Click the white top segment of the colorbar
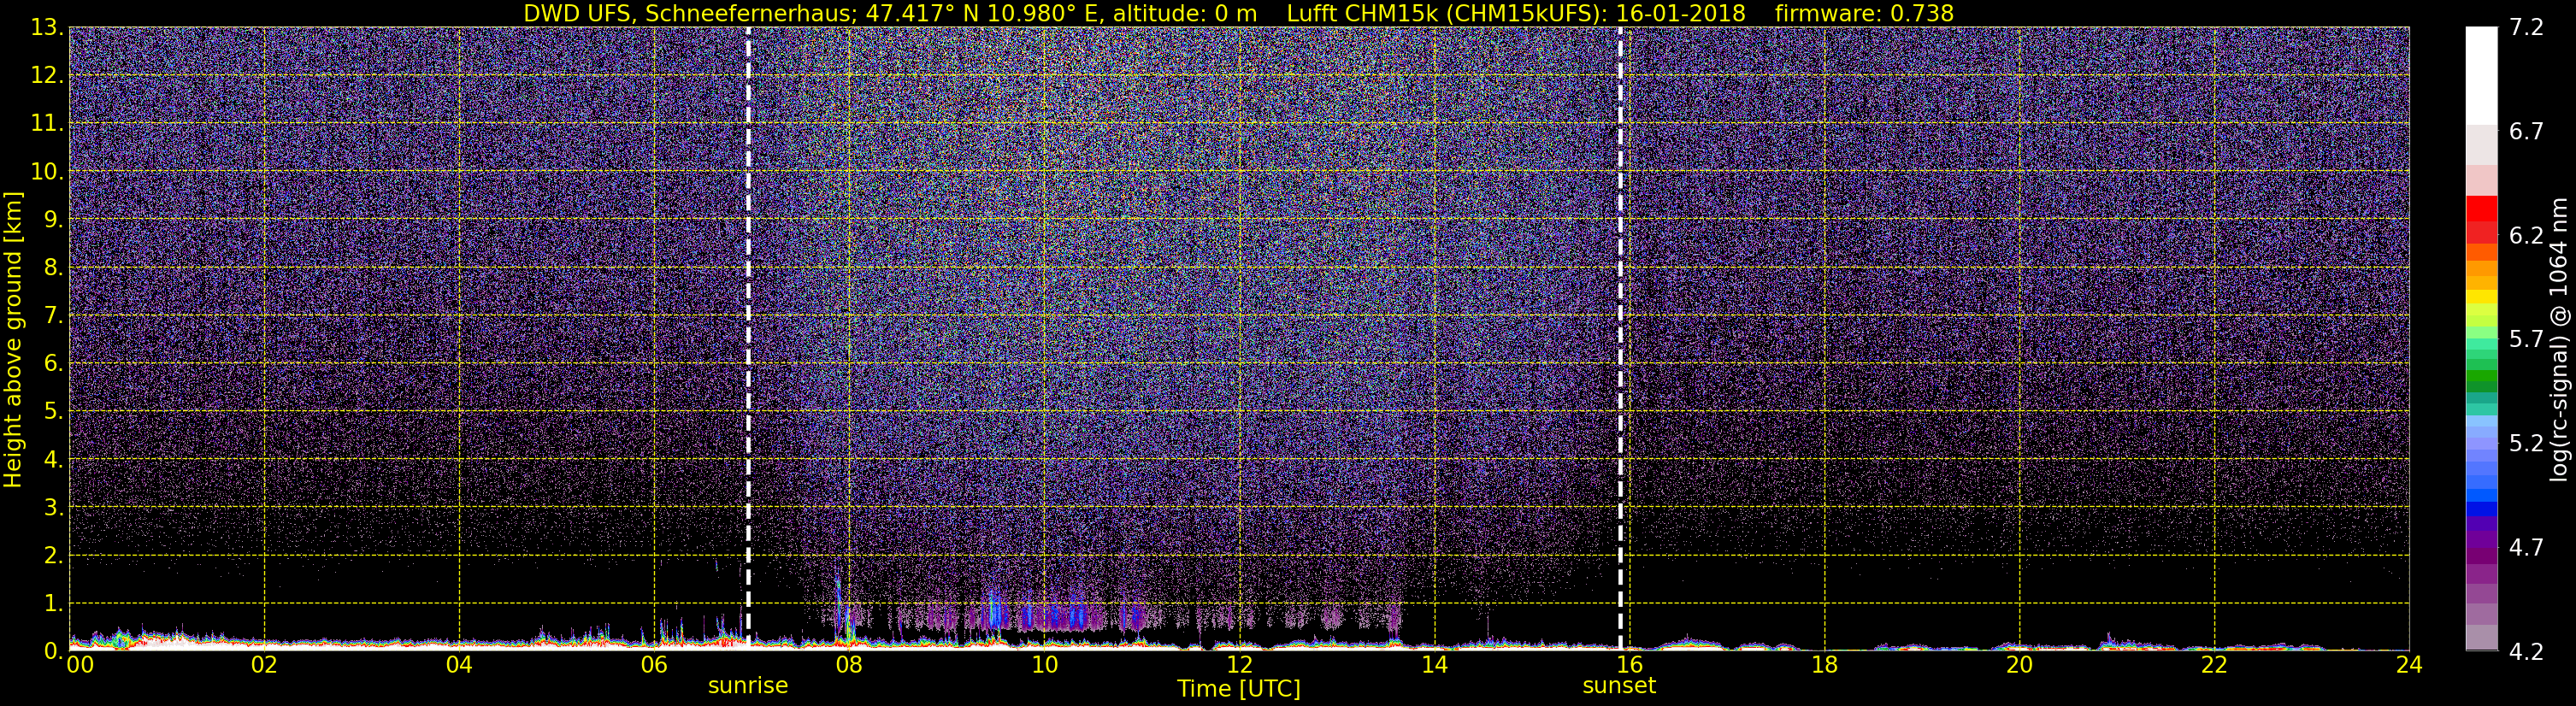 [x=2481, y=75]
